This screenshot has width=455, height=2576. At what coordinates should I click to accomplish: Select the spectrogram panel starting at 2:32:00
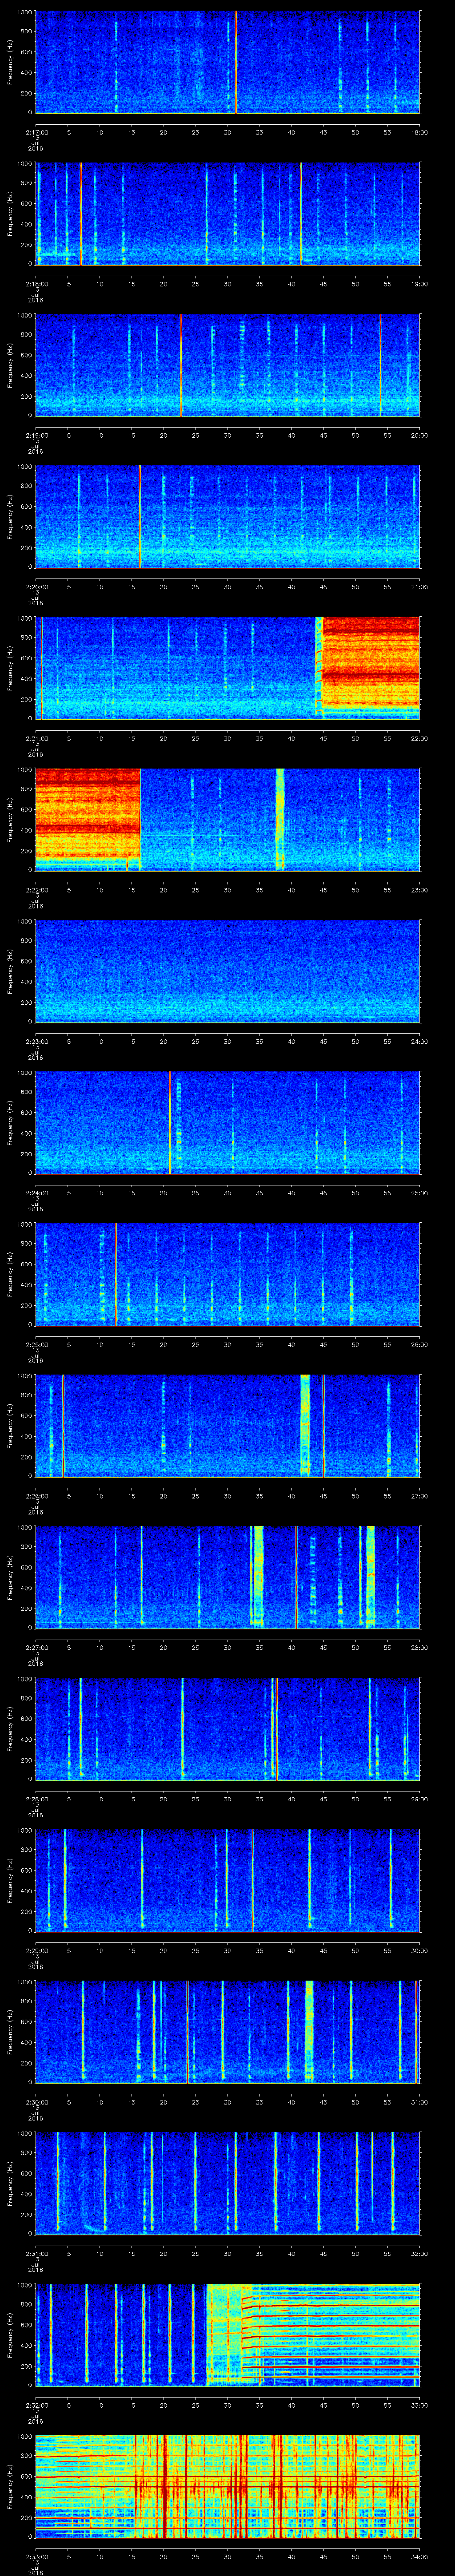(x=227, y=2334)
